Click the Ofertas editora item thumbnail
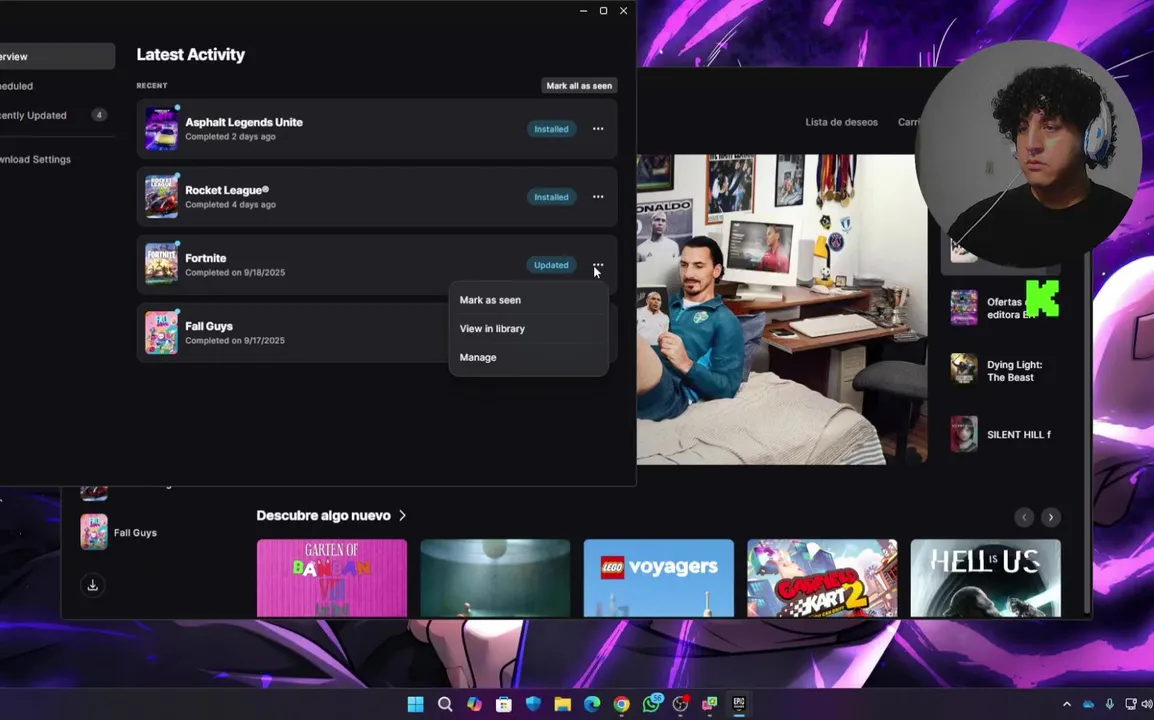Screen dimensions: 1154x720 tap(963, 306)
